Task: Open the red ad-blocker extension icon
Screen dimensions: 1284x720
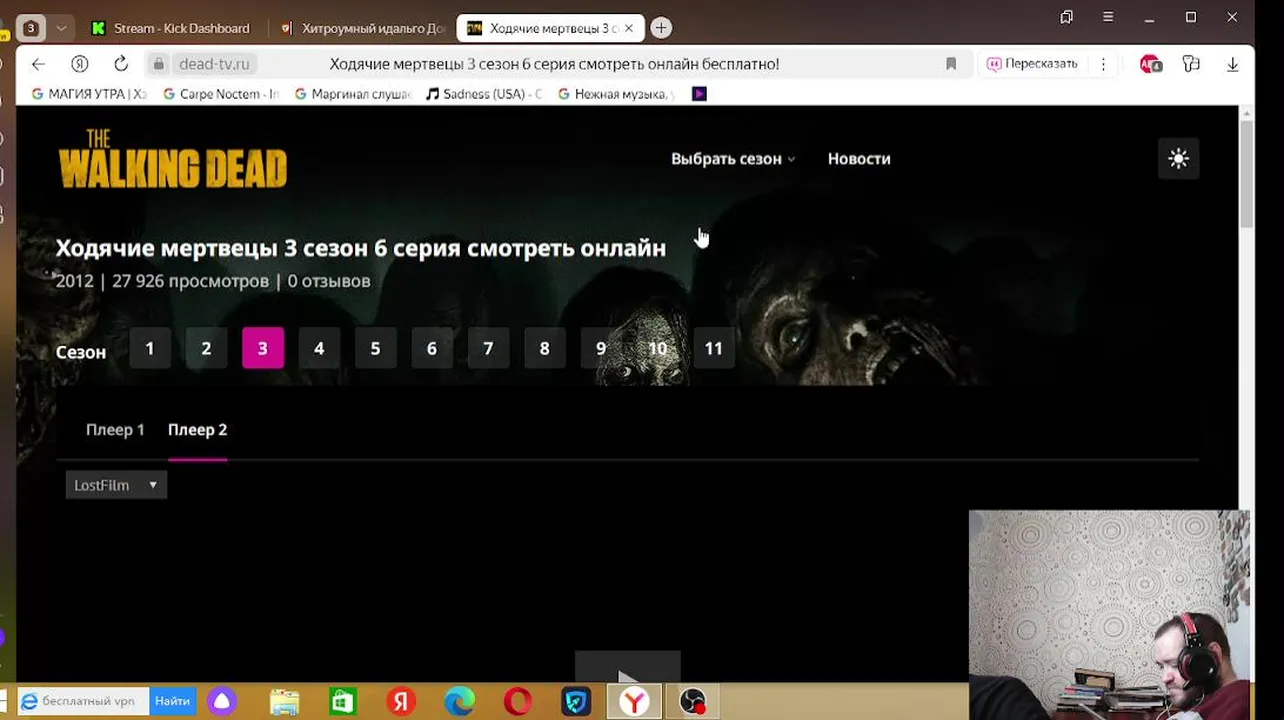Action: click(1151, 64)
